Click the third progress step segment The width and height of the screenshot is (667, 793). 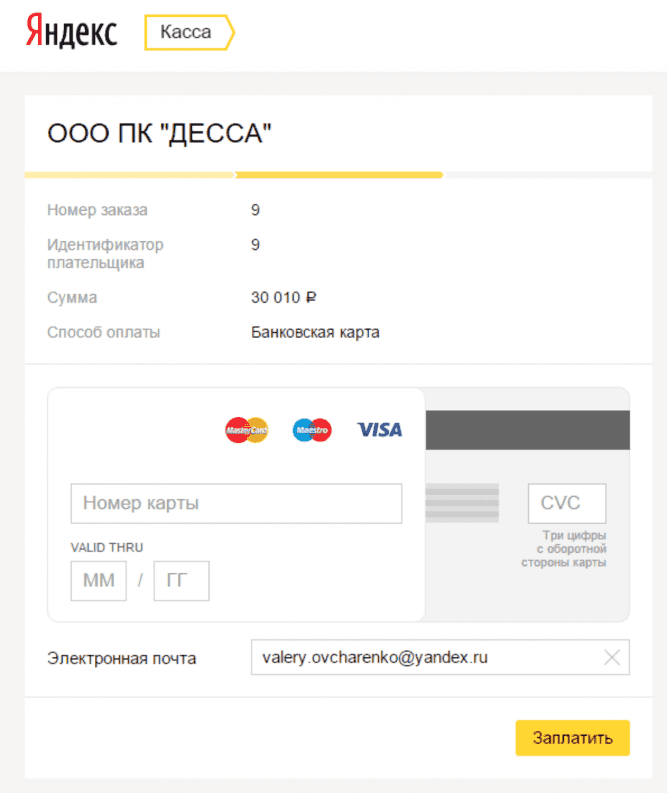coord(548,175)
